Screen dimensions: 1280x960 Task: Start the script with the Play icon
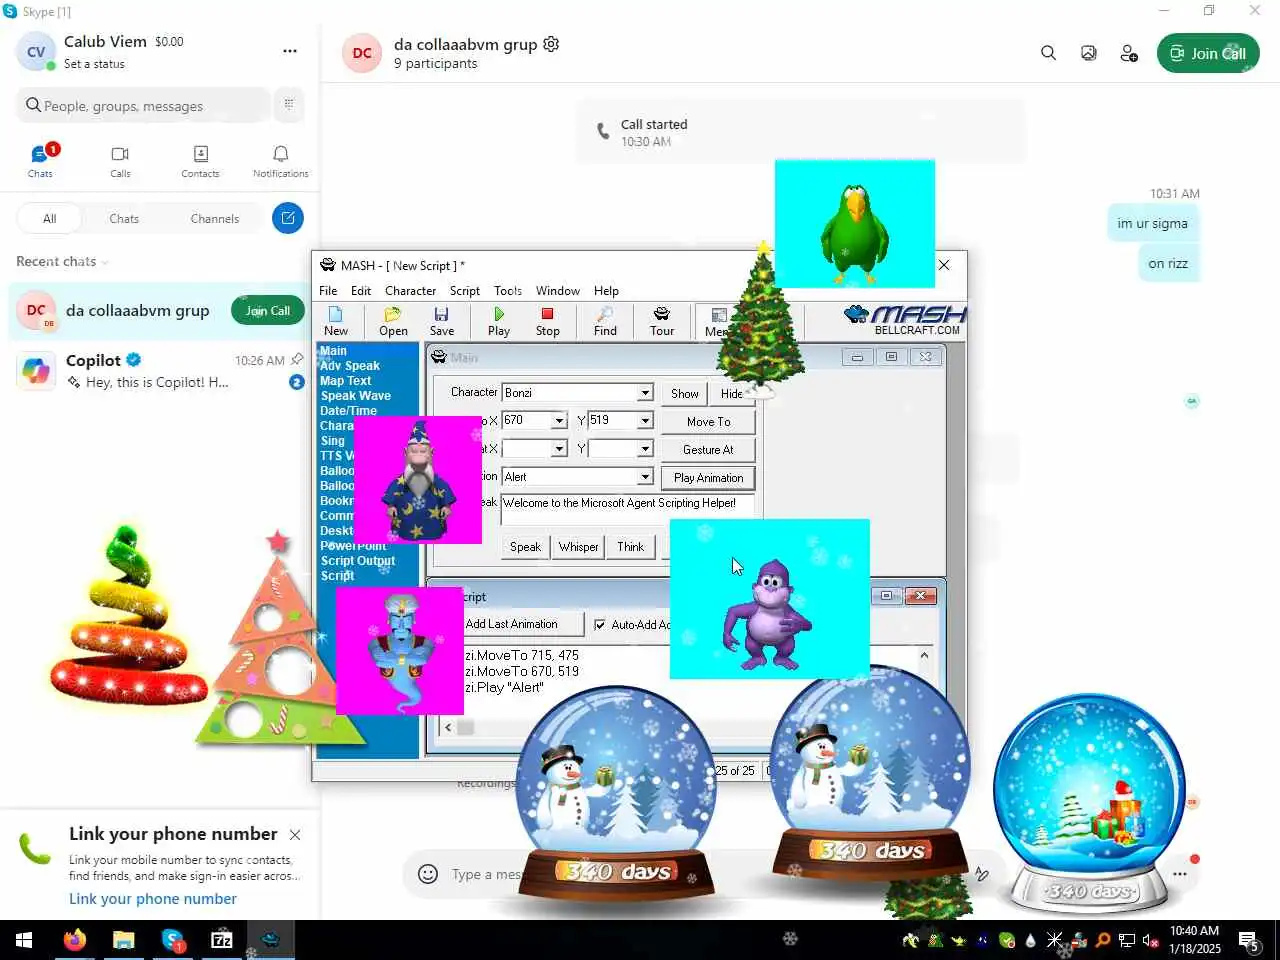click(x=499, y=321)
